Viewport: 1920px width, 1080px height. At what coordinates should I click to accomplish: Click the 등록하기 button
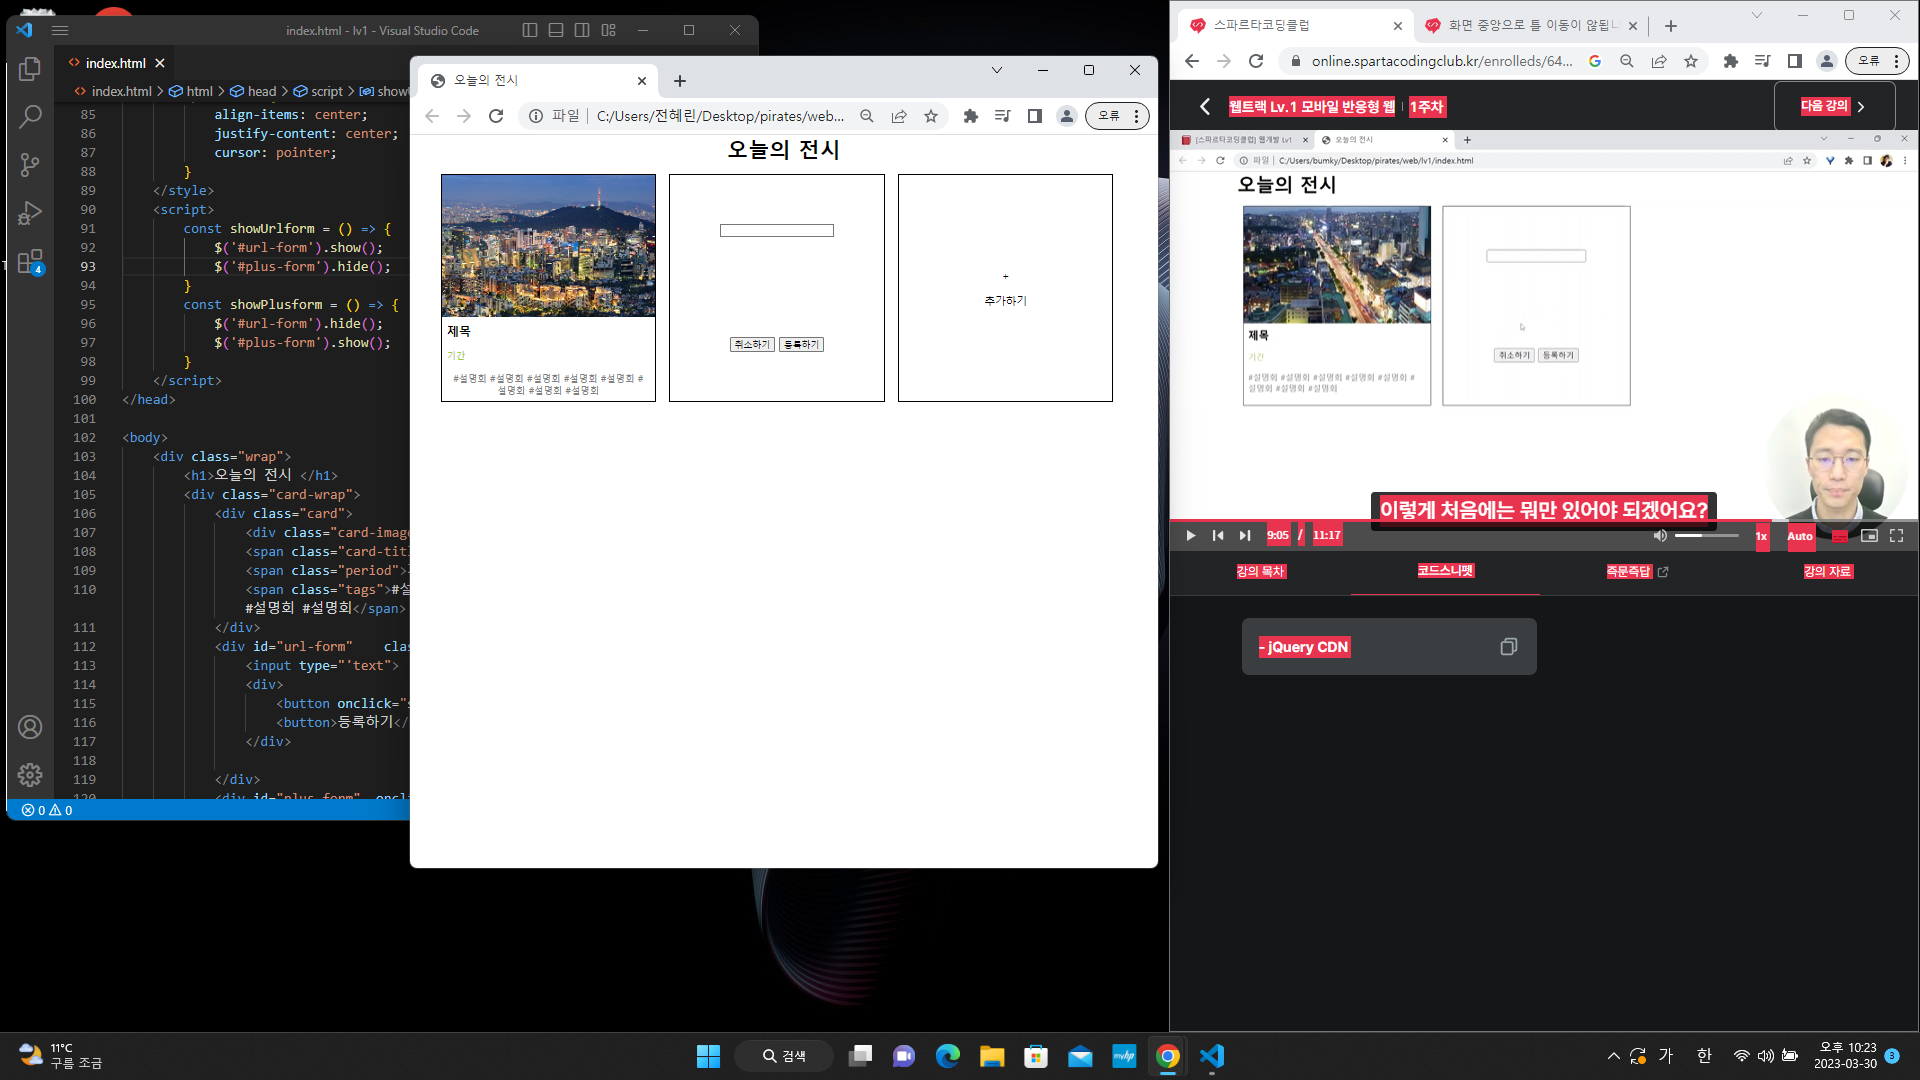801,344
